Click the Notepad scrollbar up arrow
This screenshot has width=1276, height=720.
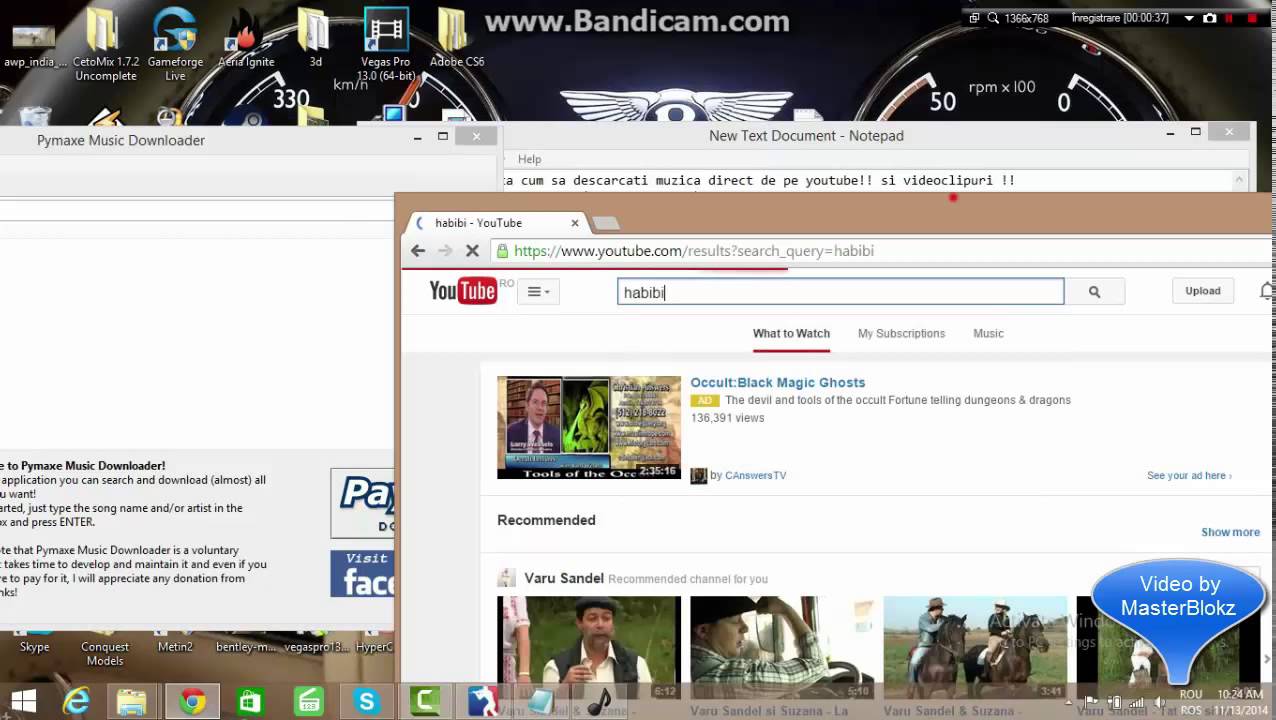(1240, 180)
